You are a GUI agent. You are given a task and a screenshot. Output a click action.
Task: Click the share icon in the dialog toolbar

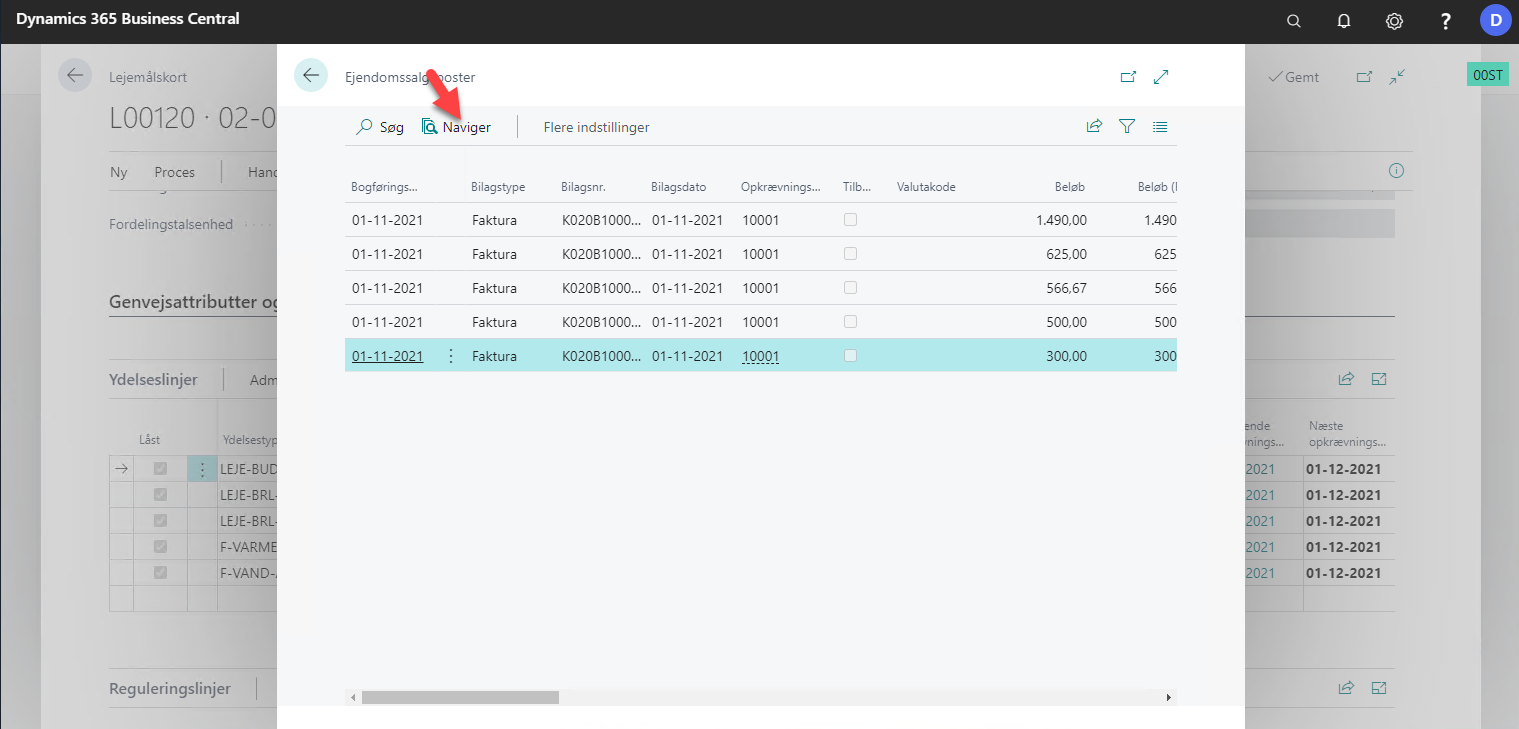tap(1094, 126)
